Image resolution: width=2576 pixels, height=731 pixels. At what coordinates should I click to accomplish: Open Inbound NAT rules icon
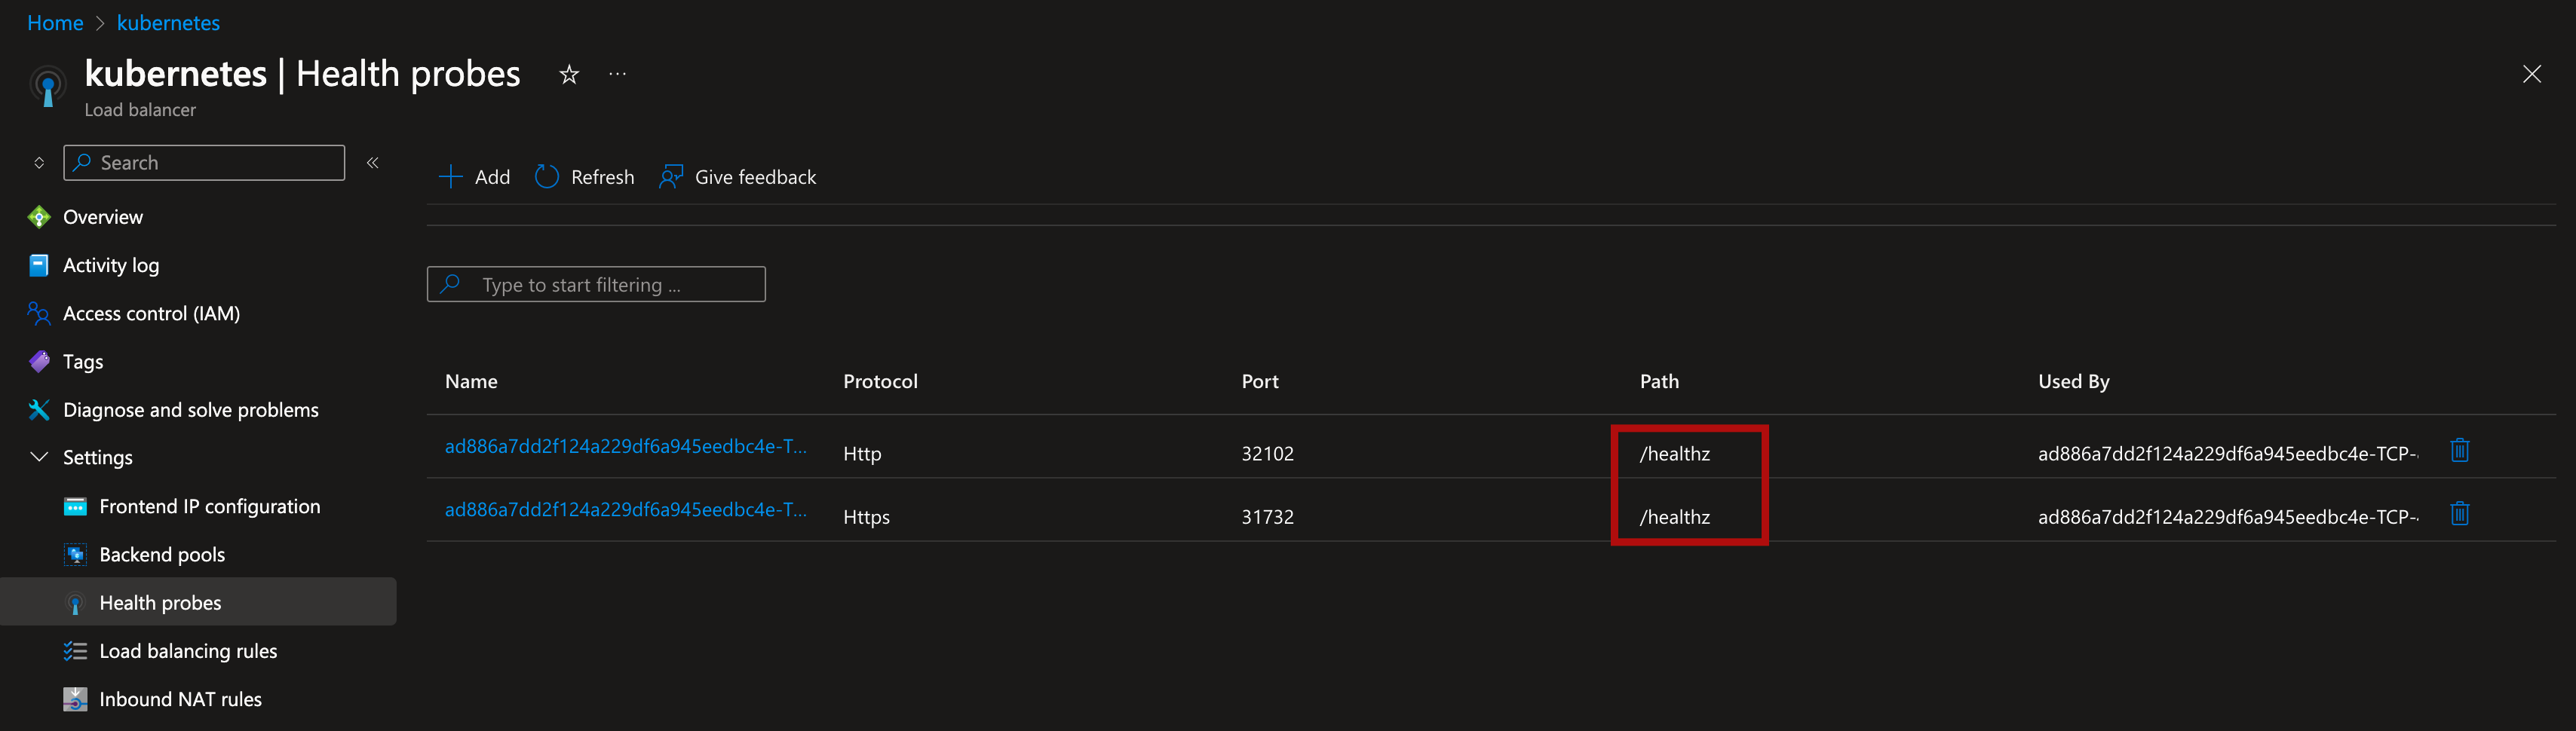pos(75,698)
